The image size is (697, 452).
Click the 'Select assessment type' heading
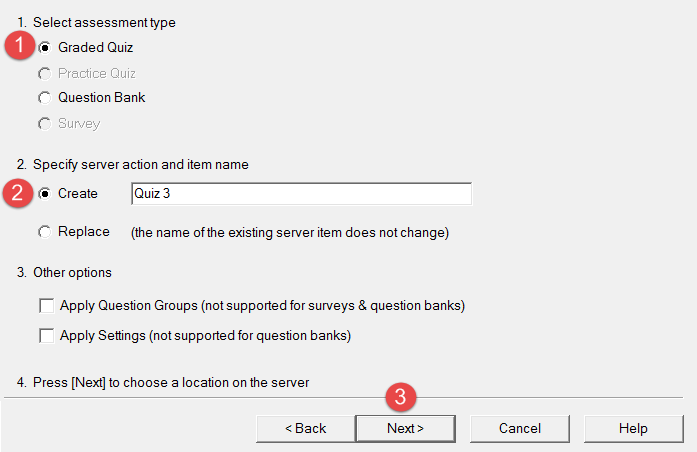coord(104,23)
